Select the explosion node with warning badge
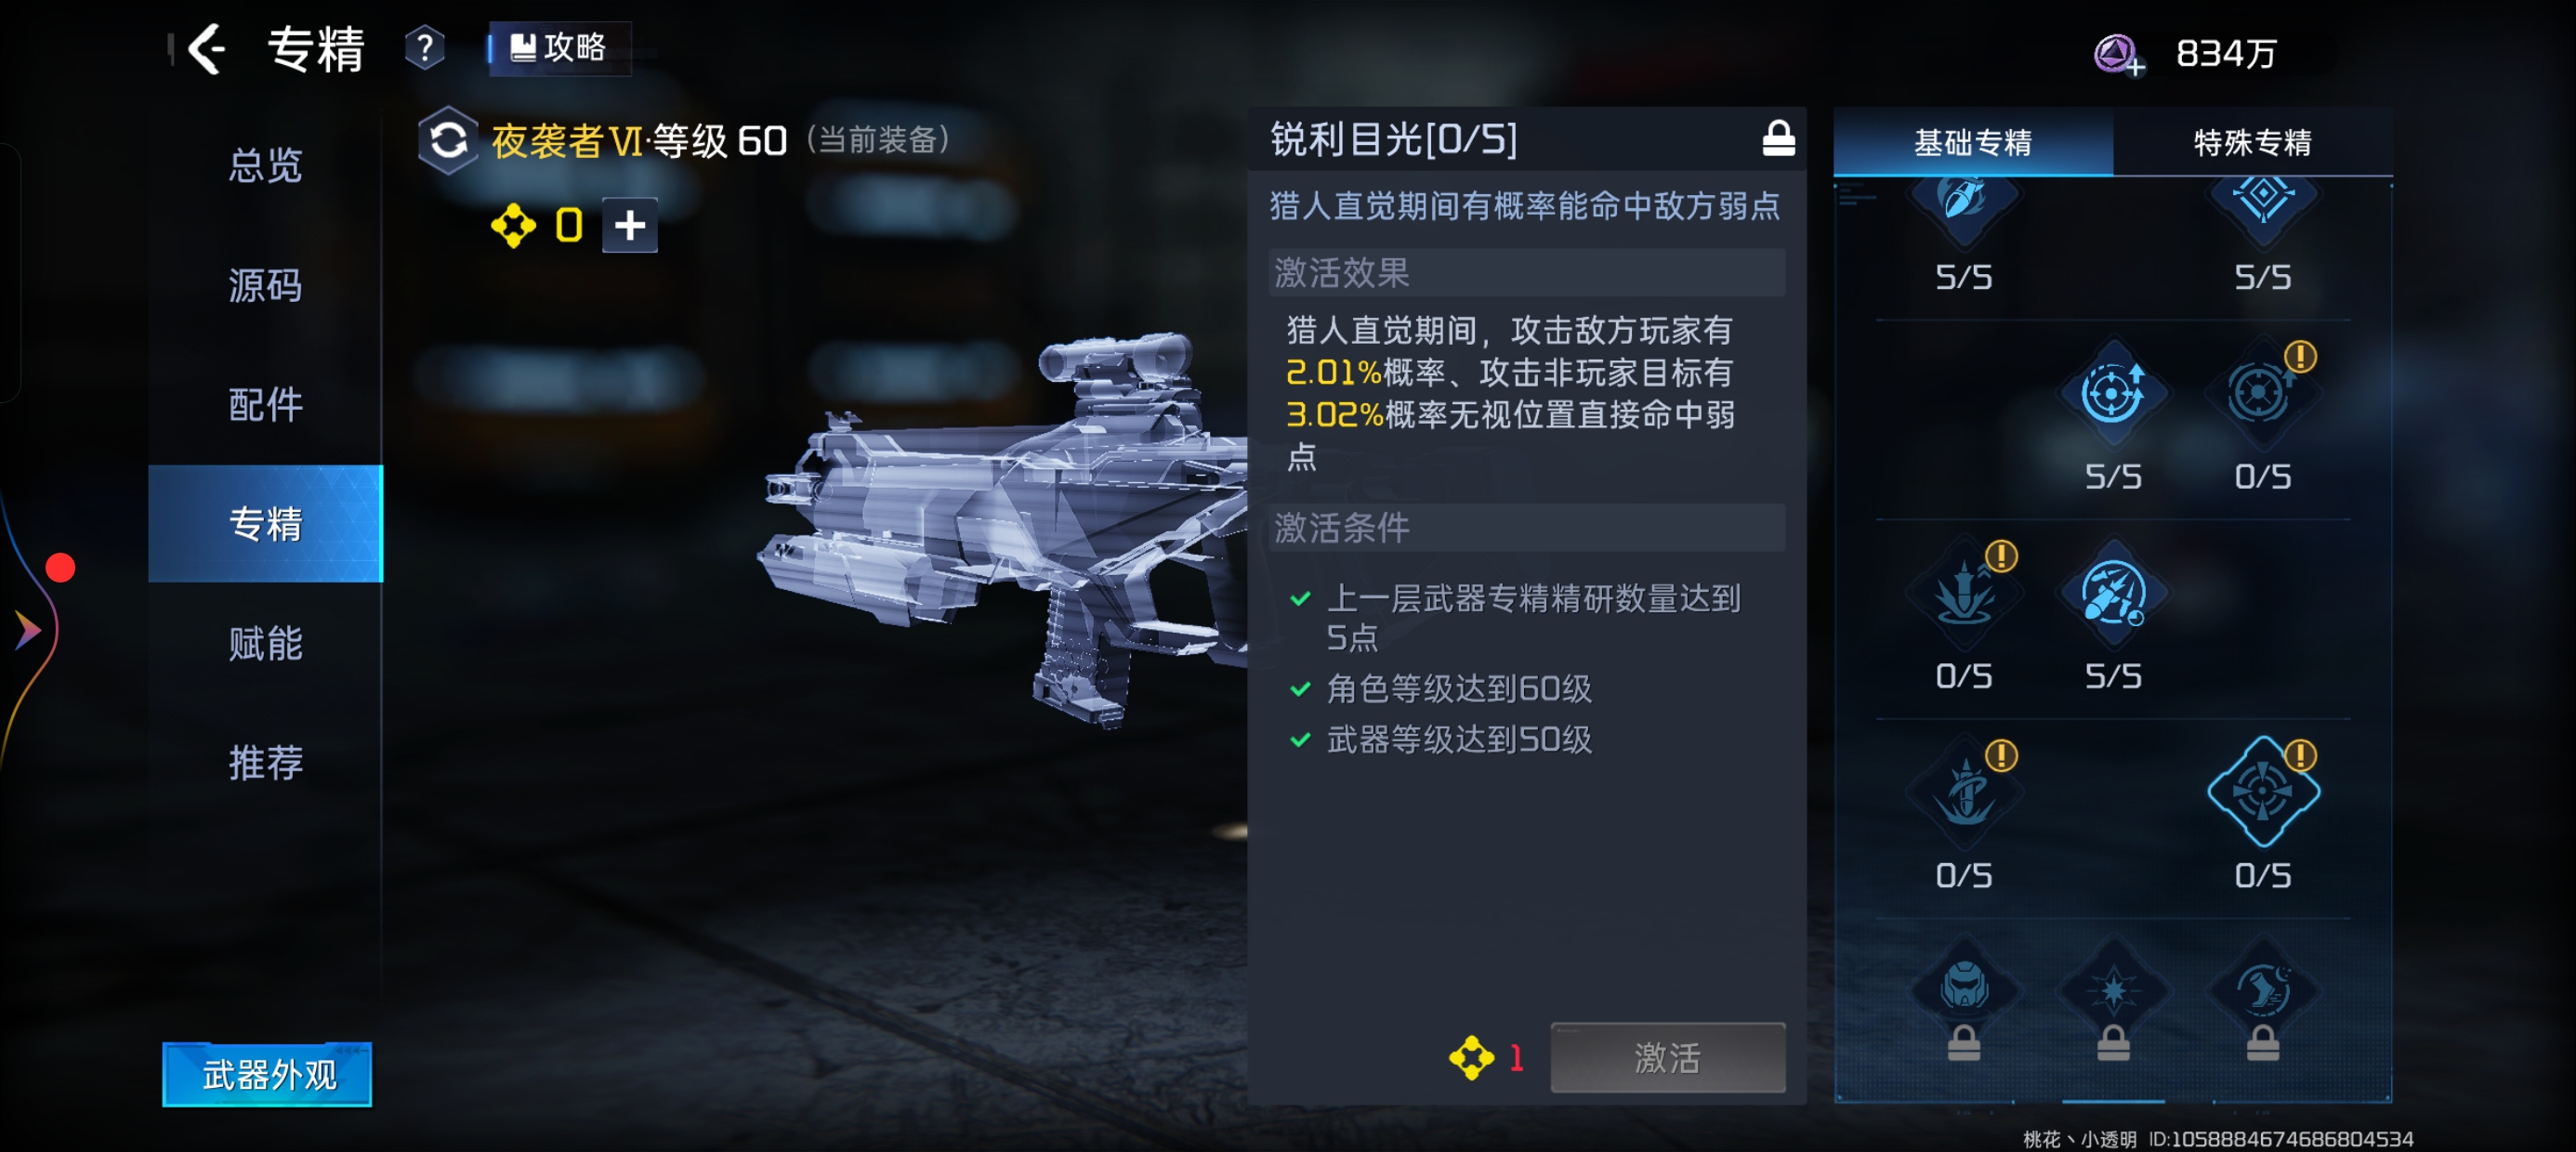This screenshot has width=2576, height=1152. click(1964, 593)
